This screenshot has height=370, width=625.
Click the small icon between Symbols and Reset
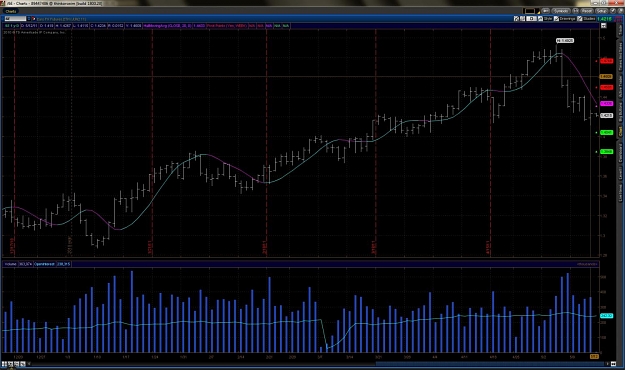tap(576, 11)
